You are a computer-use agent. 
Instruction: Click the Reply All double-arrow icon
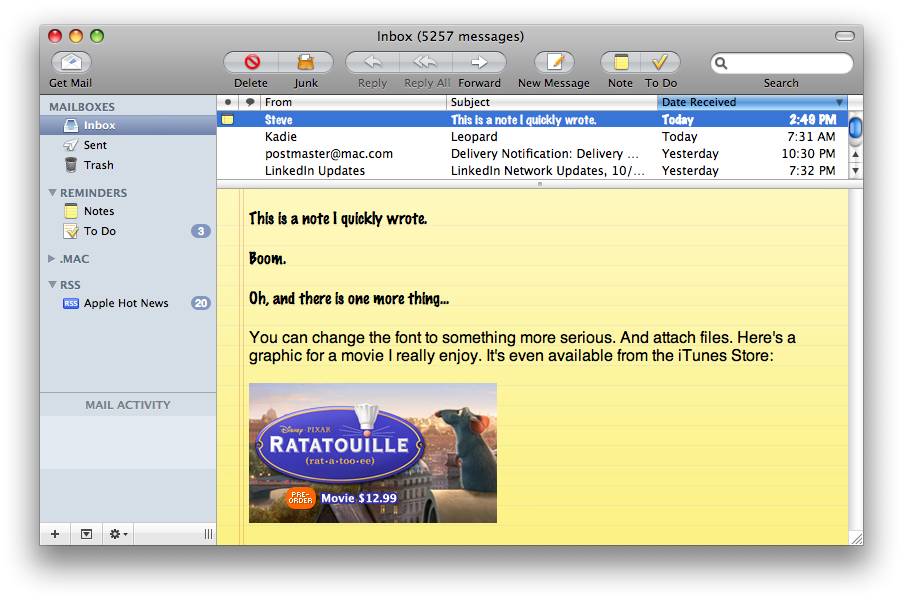coord(426,62)
